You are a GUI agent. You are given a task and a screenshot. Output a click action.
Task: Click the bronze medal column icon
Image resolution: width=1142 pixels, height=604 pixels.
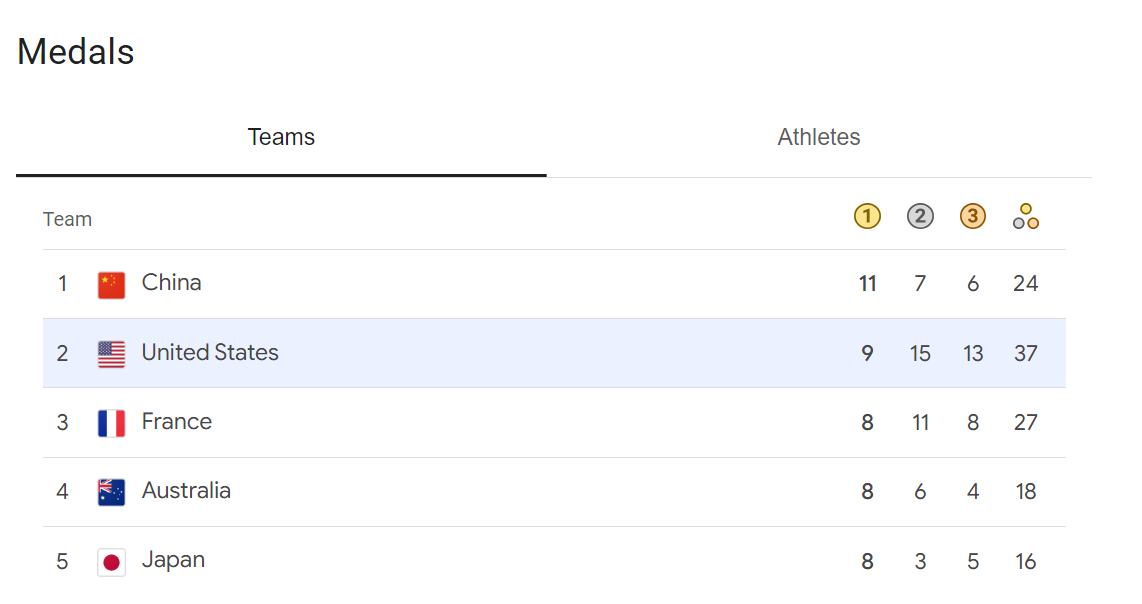tap(972, 216)
